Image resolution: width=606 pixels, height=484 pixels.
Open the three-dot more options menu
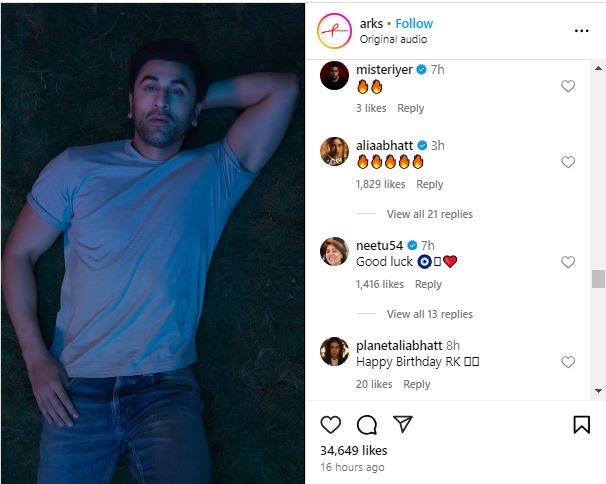(x=581, y=31)
